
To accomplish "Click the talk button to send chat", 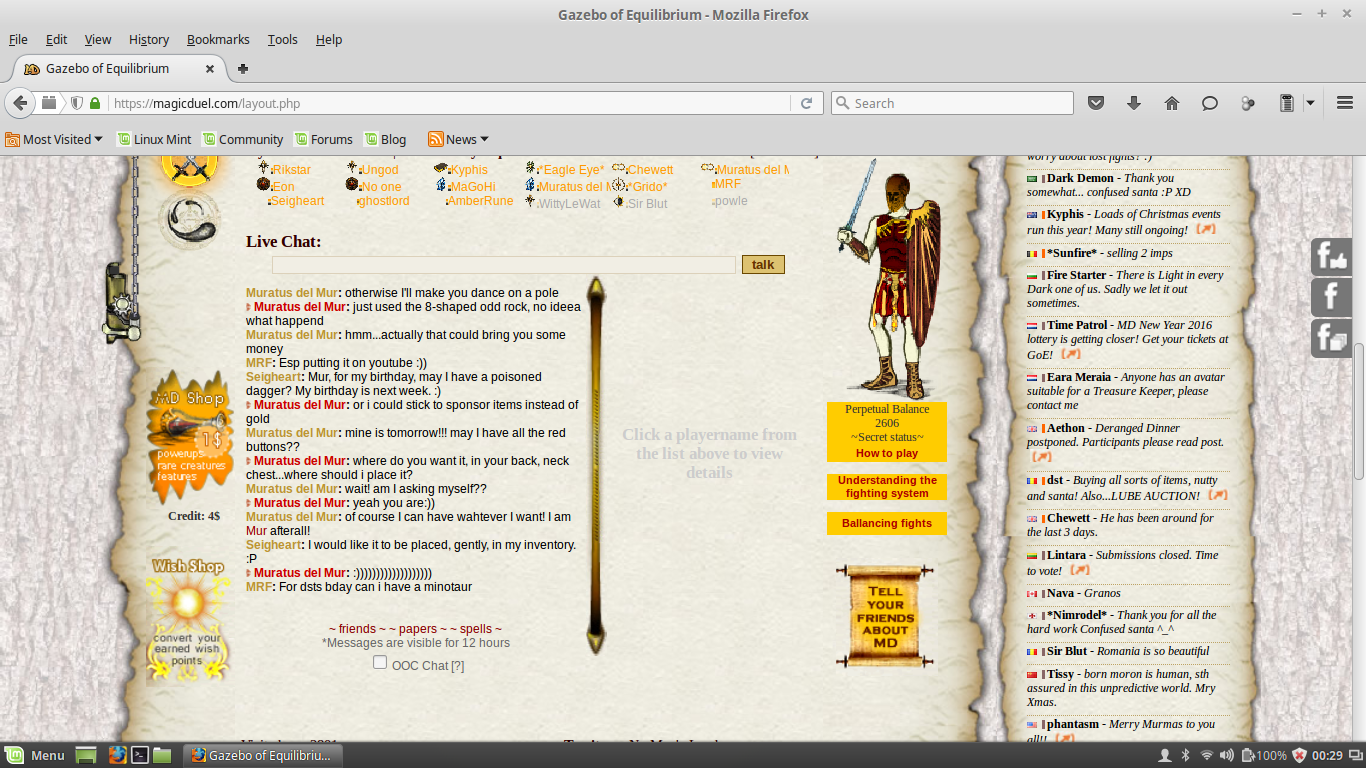I will coord(763,265).
